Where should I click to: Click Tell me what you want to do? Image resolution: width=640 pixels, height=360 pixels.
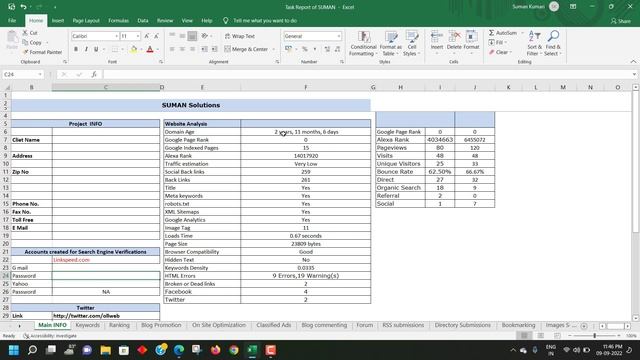[x=265, y=20]
